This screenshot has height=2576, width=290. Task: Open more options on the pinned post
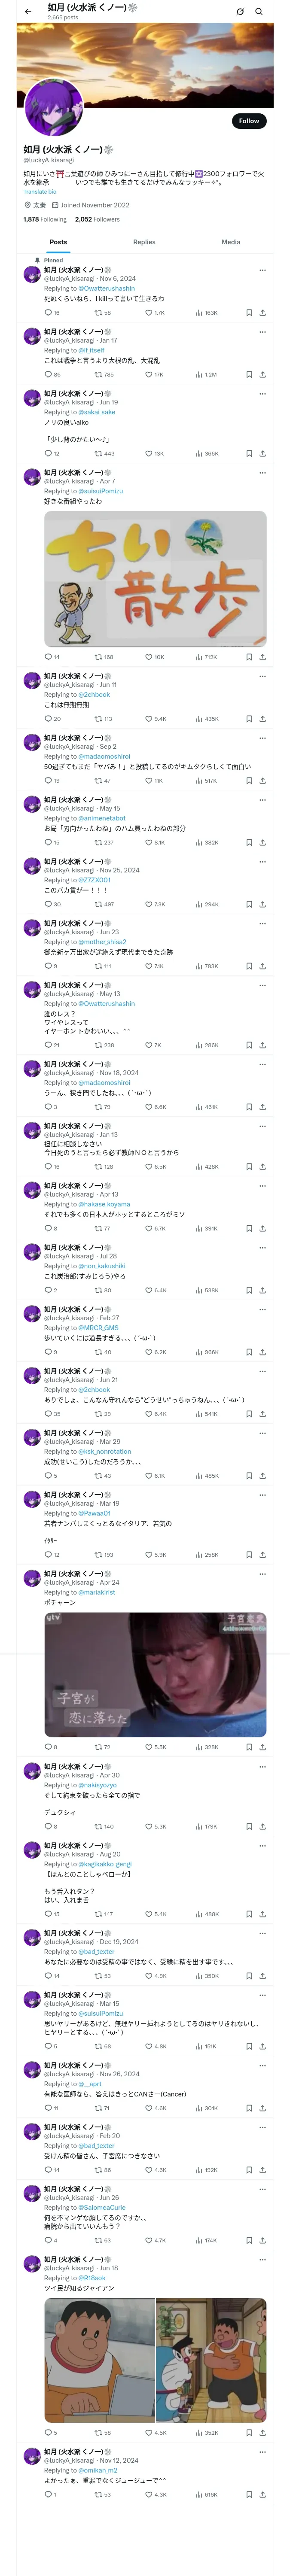click(x=263, y=270)
